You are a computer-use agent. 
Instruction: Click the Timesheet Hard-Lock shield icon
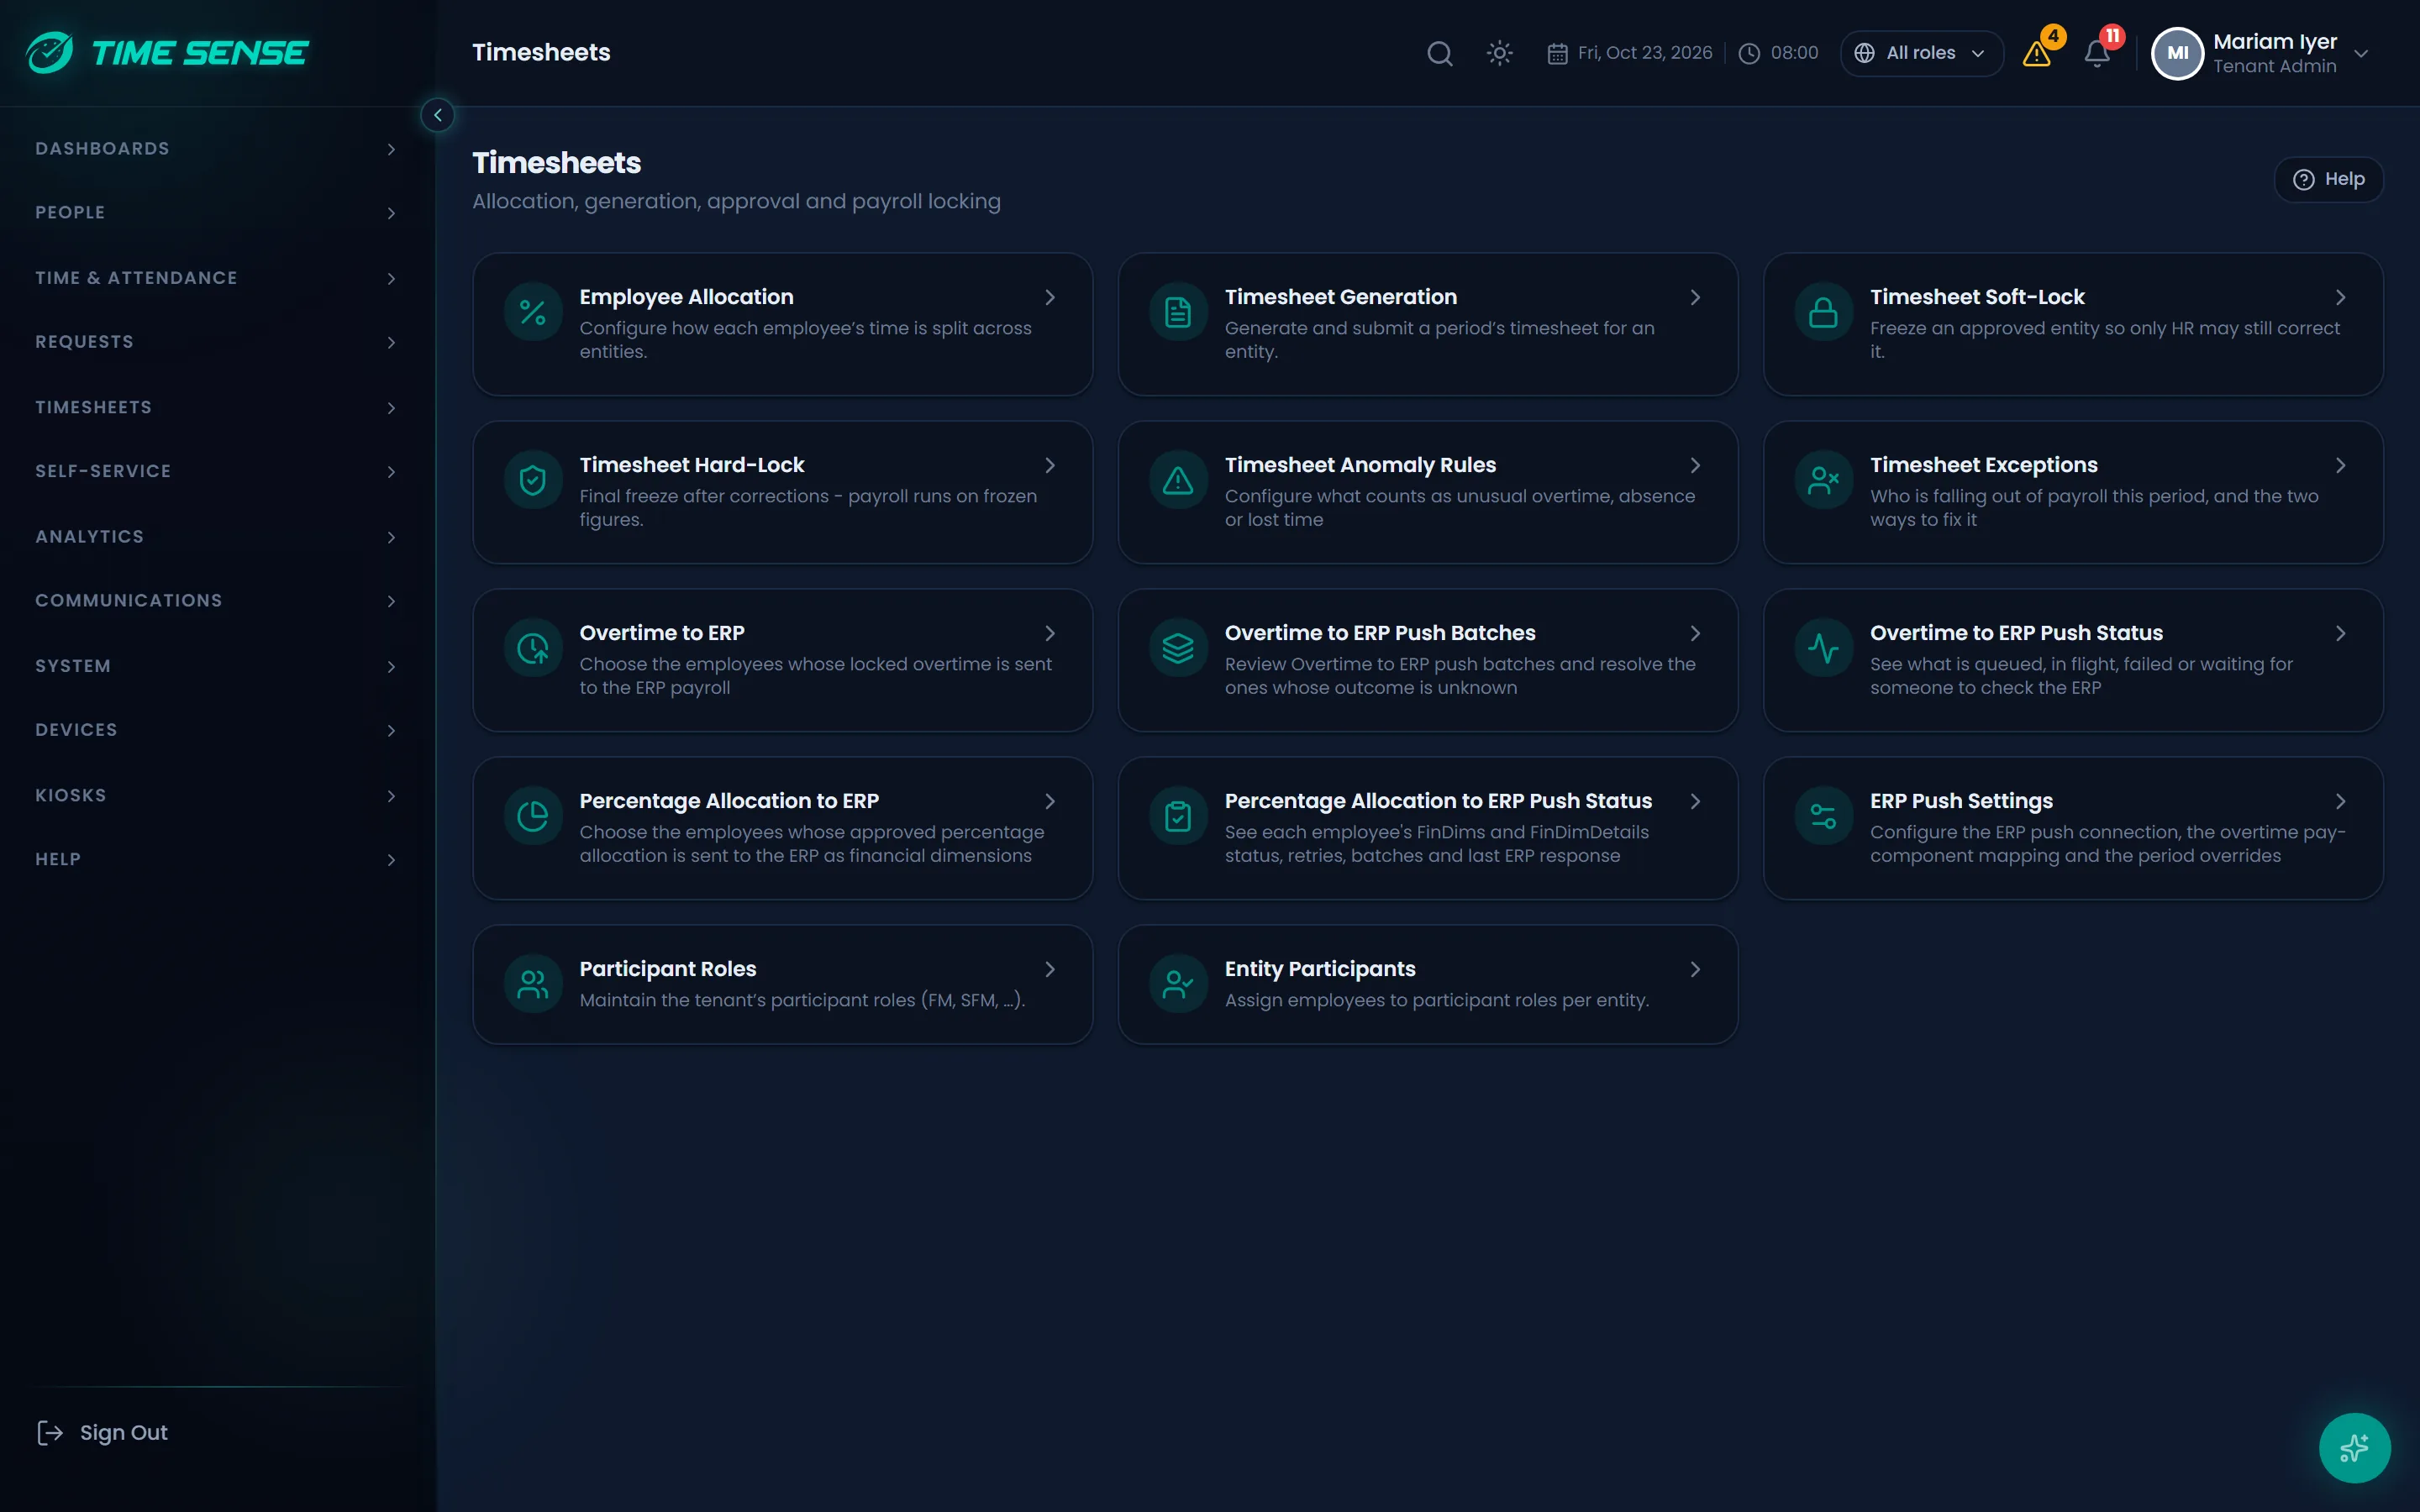[x=533, y=481]
